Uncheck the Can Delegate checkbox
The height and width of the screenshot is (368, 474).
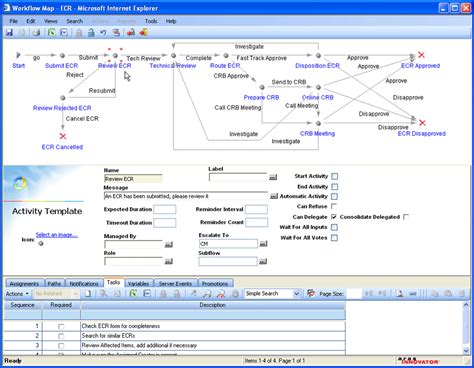[334, 217]
